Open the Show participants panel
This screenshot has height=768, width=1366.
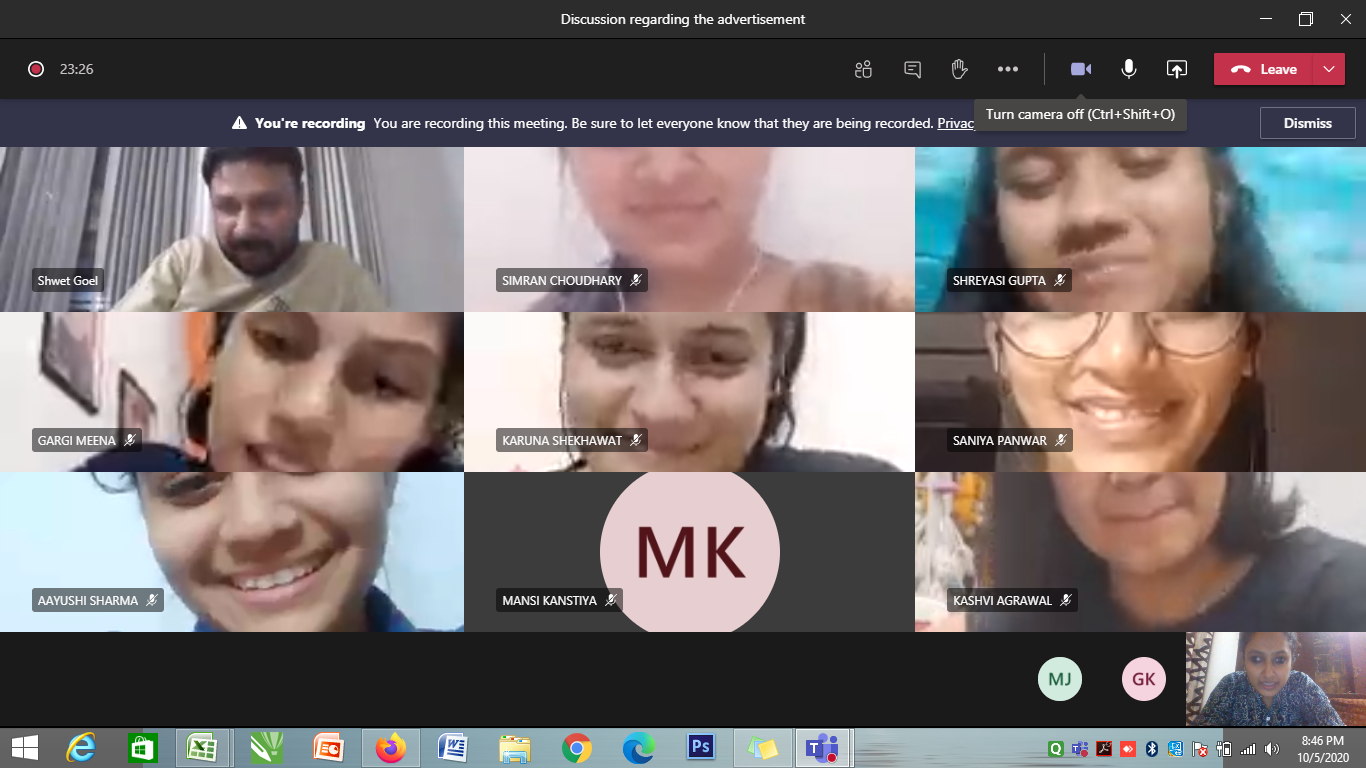tap(863, 69)
